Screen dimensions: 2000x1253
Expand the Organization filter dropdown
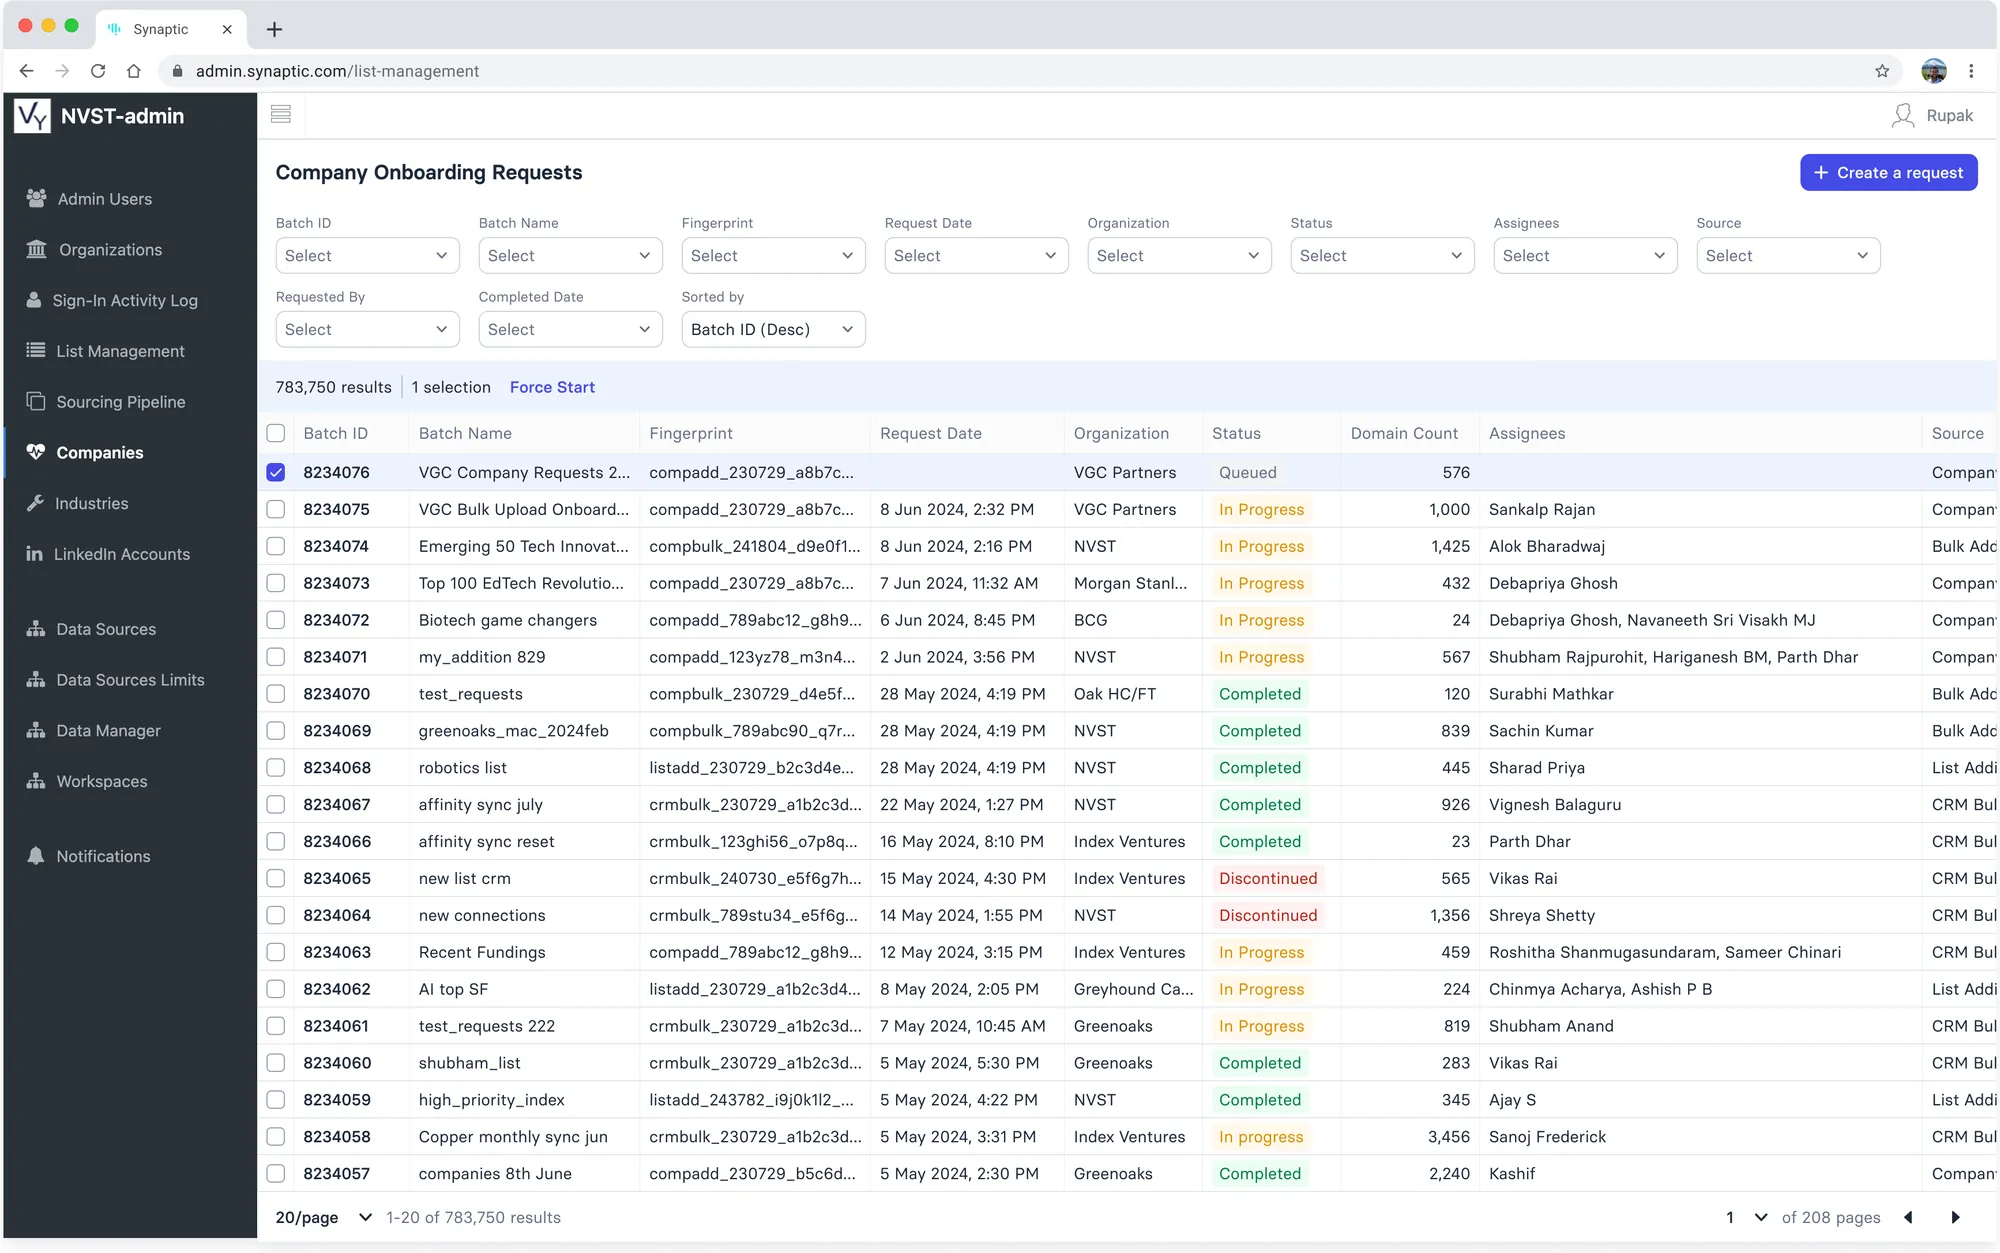1179,256
